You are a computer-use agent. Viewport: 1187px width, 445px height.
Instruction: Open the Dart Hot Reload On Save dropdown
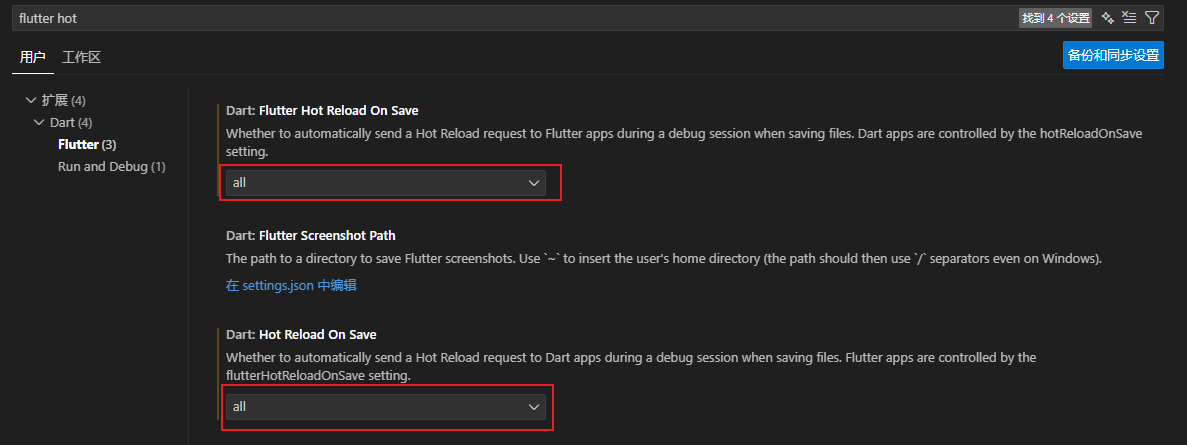click(385, 406)
